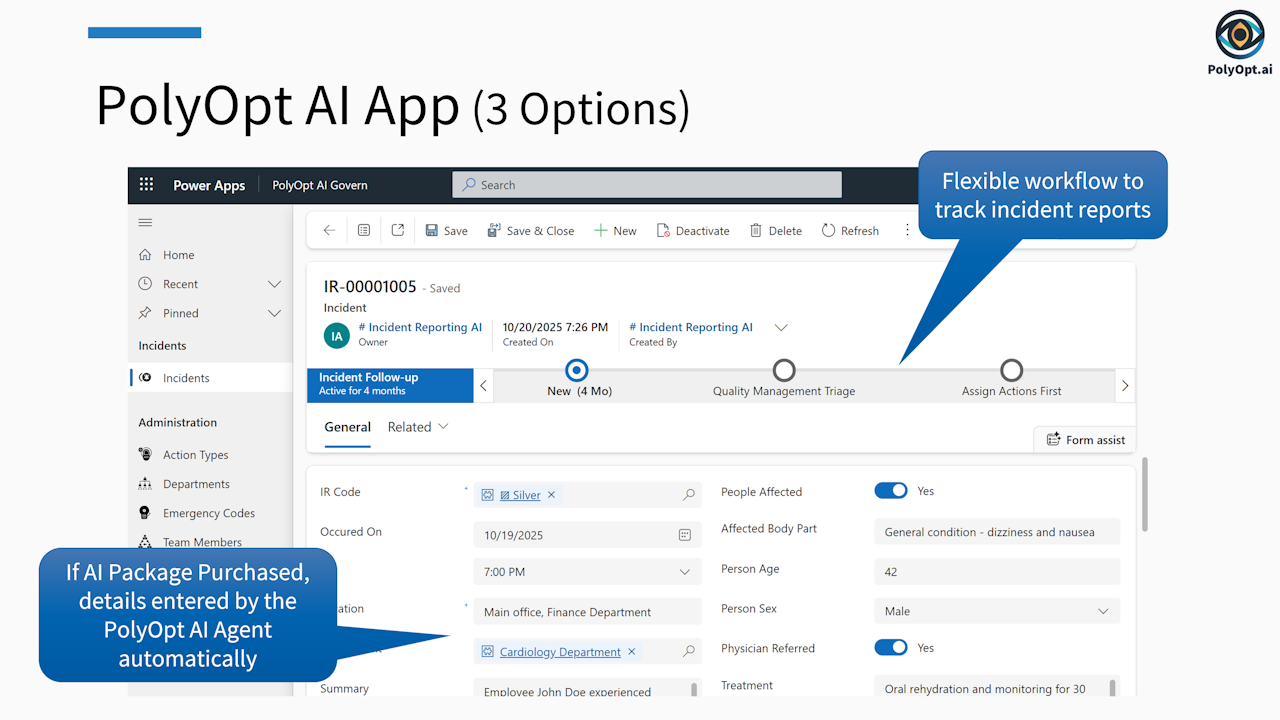
Task: Open the Cardiology Department link
Action: [560, 652]
